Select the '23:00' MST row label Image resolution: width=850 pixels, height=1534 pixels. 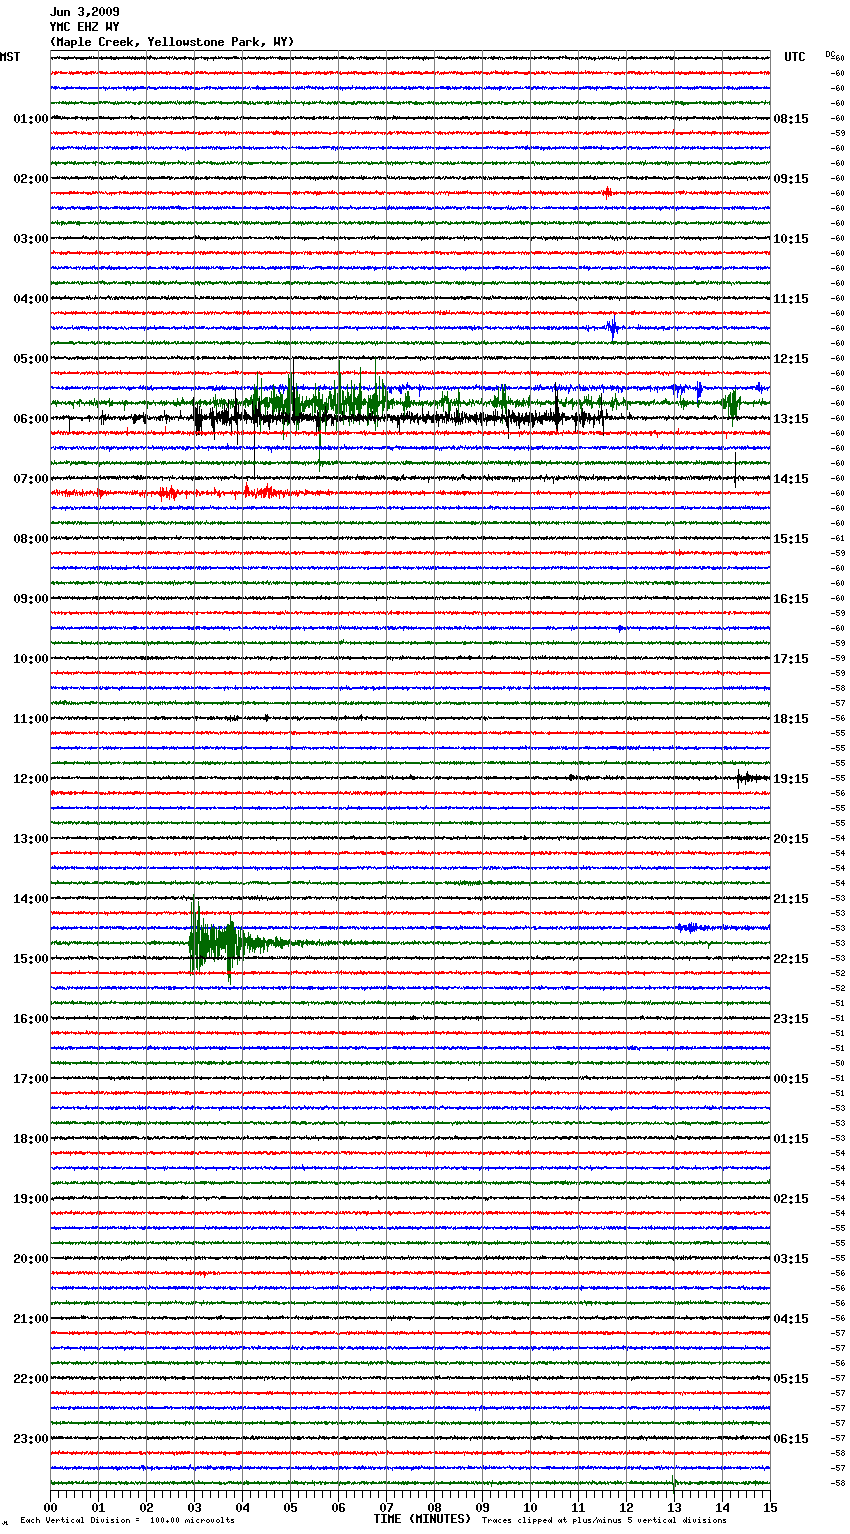pos(31,1439)
